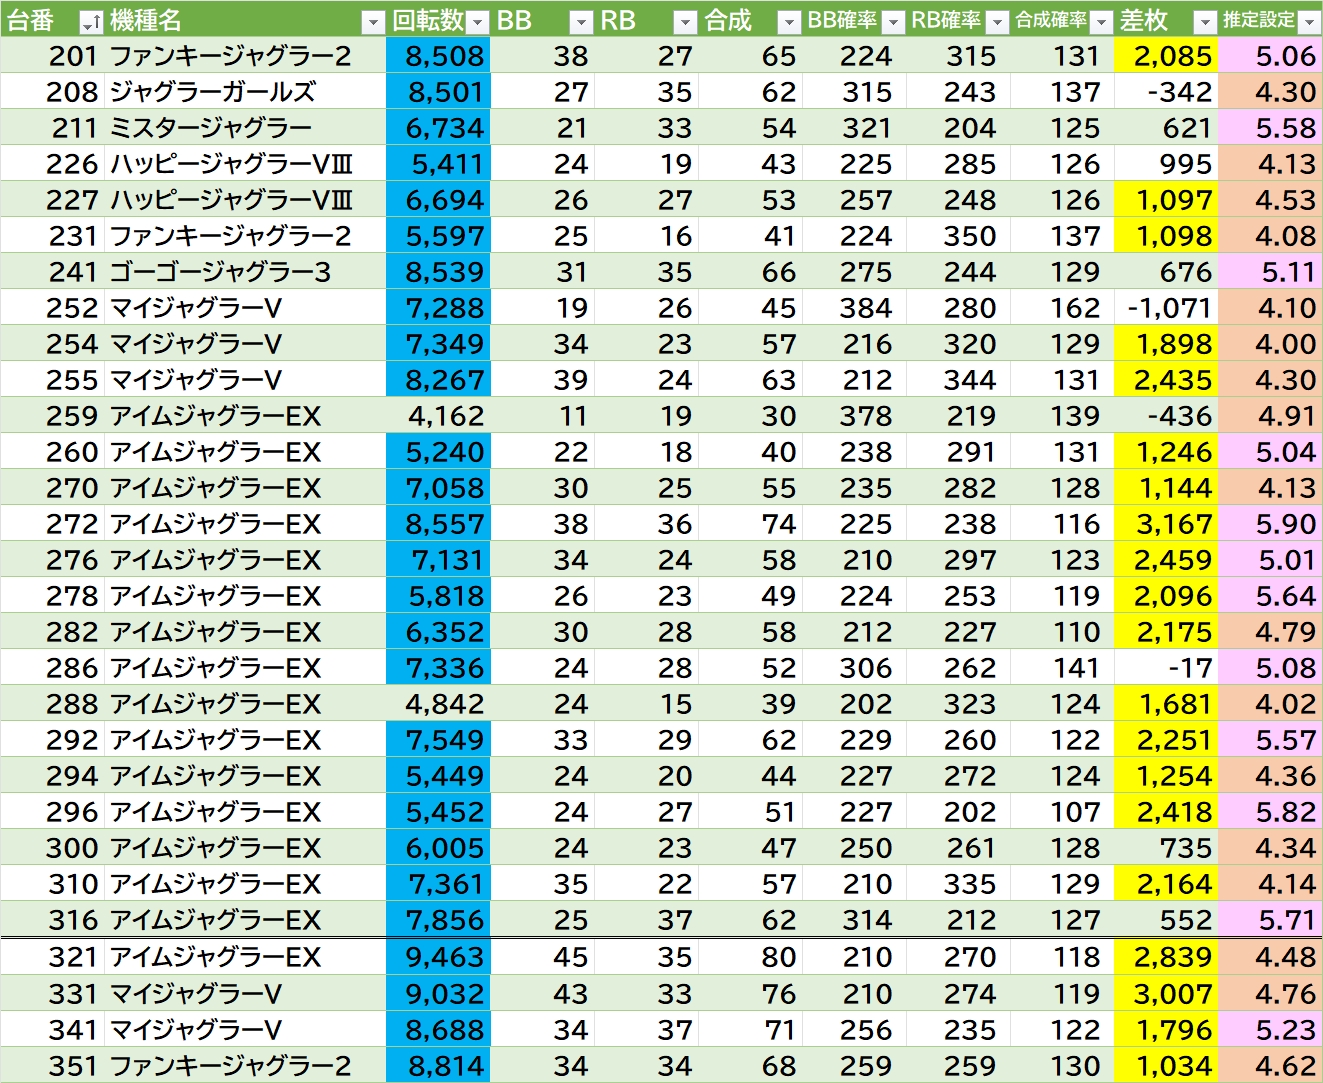Open the 推定設定 column filter dropdown
This screenshot has height=1083, width=1323.
pos(1309,21)
